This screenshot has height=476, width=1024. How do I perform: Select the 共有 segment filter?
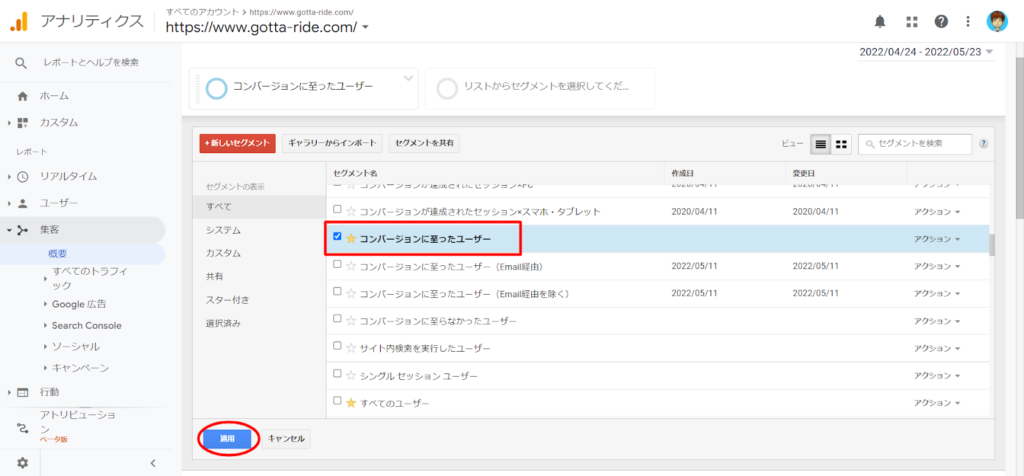tap(215, 276)
